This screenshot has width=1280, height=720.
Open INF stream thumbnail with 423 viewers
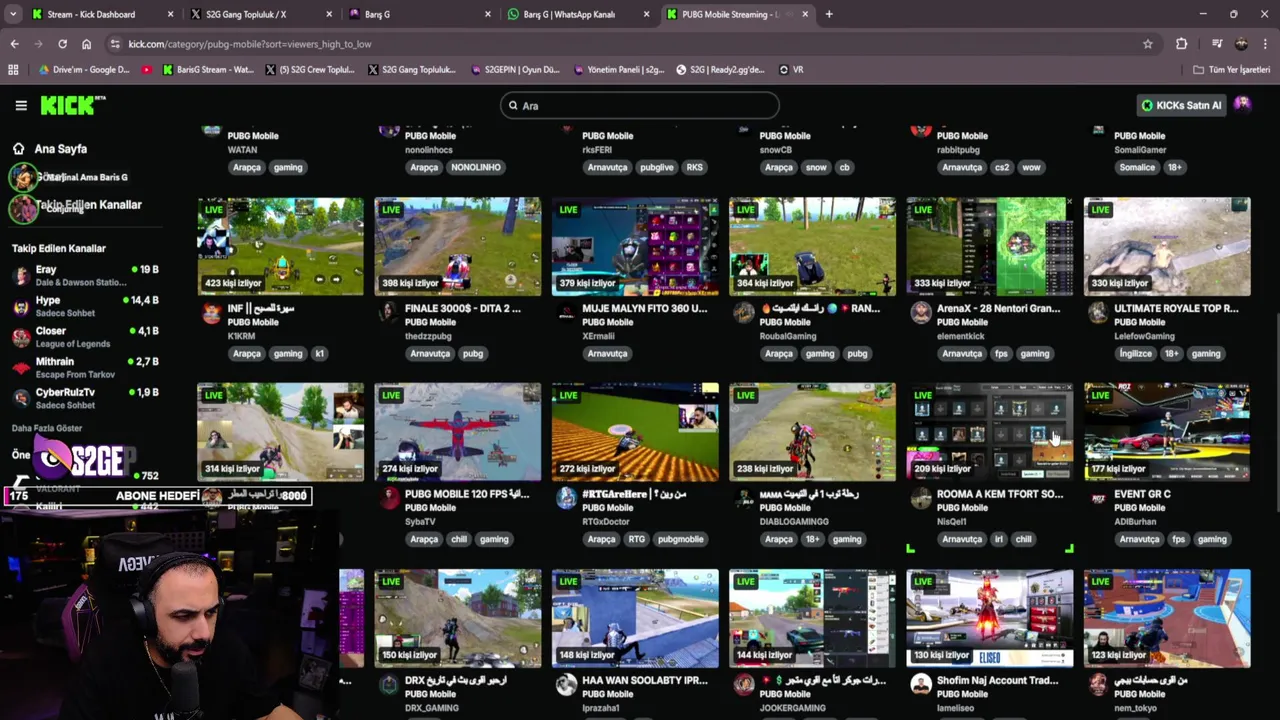pos(281,246)
